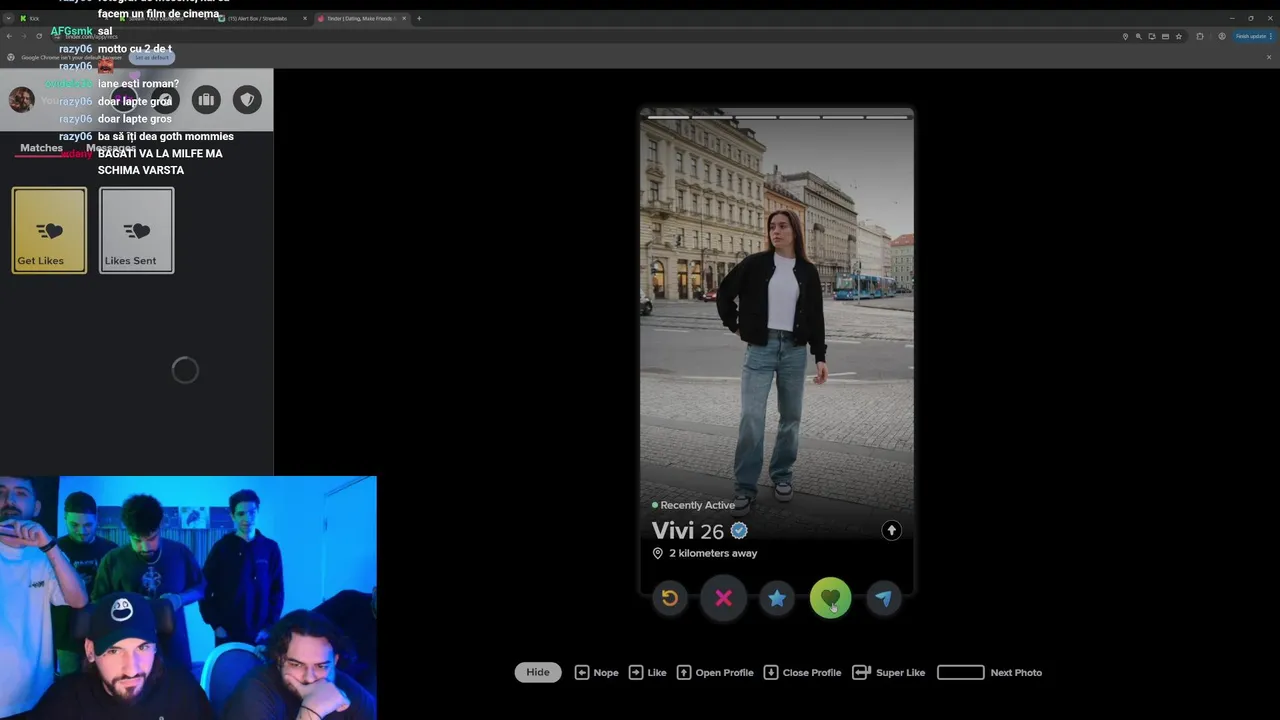Click the briefcase Work Mode icon
Viewport: 1280px width, 720px height.
[206, 99]
